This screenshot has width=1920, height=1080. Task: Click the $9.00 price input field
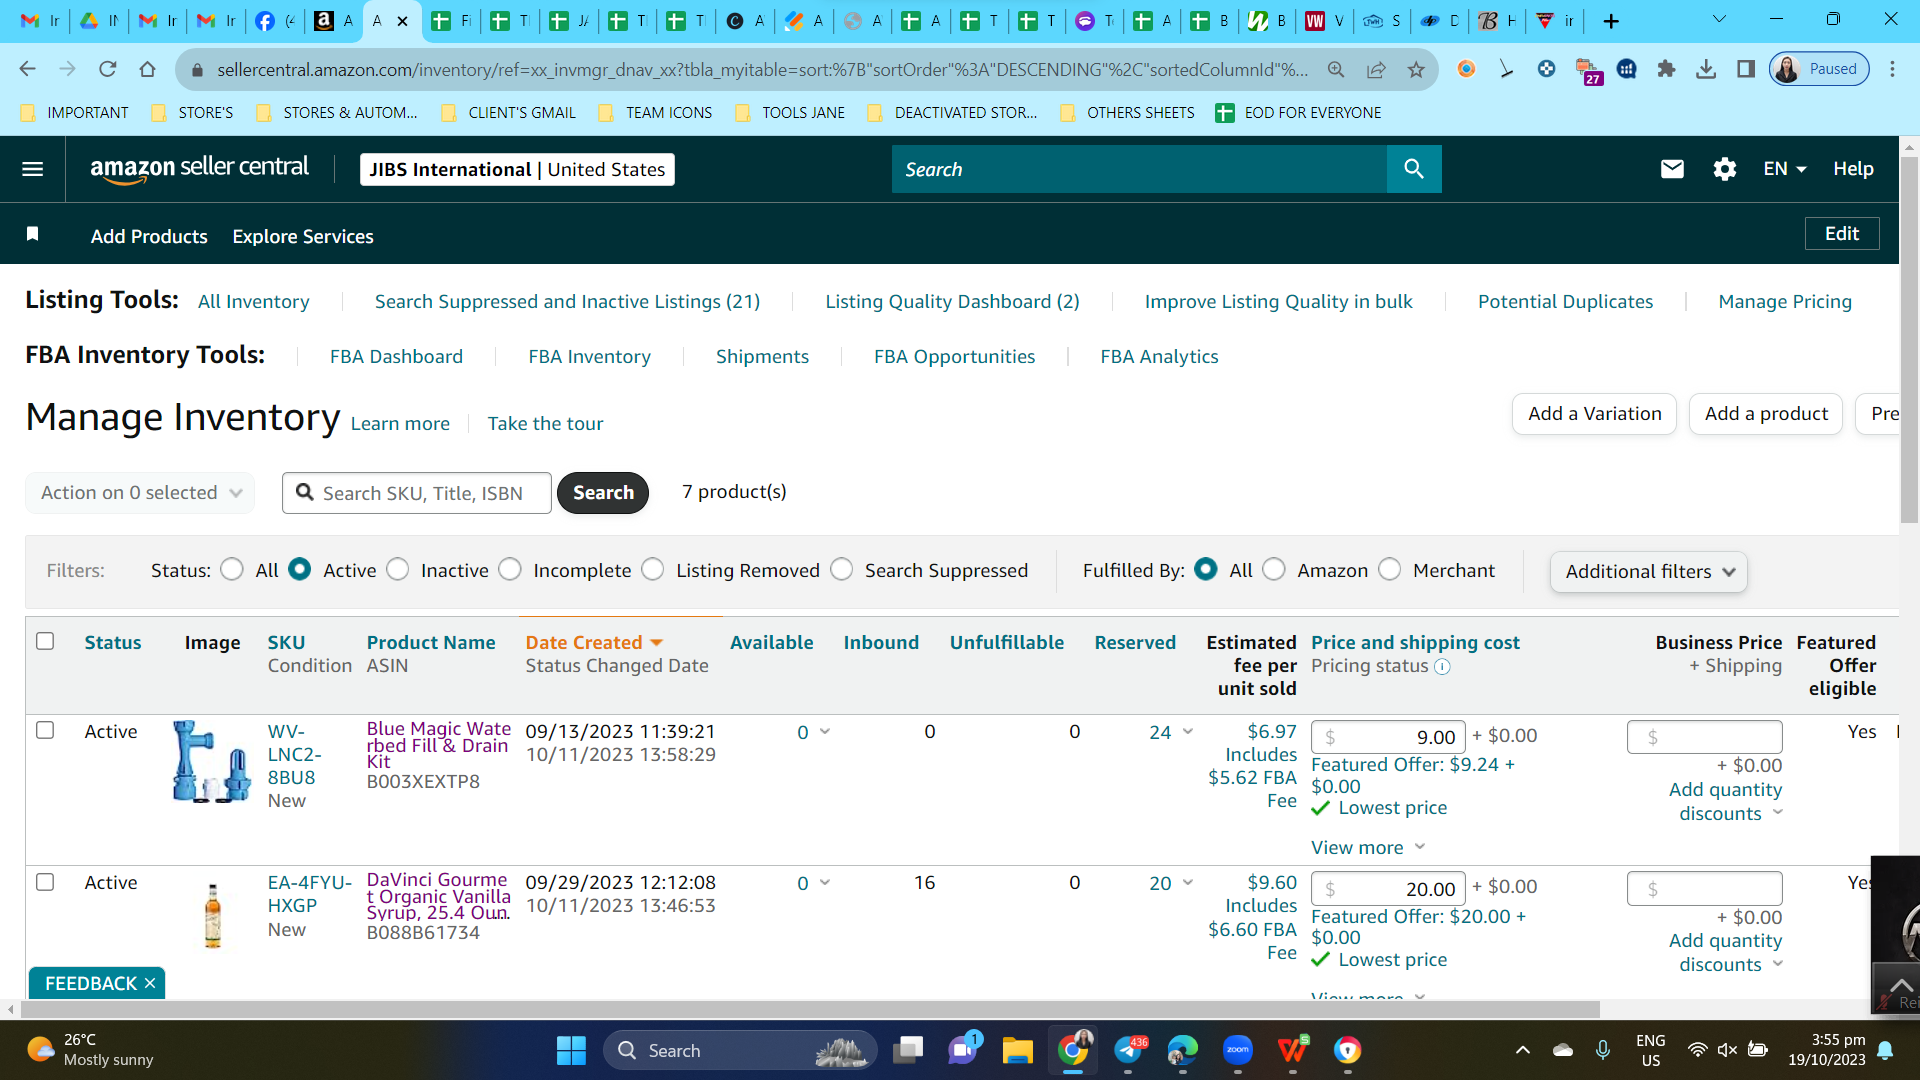point(1388,737)
